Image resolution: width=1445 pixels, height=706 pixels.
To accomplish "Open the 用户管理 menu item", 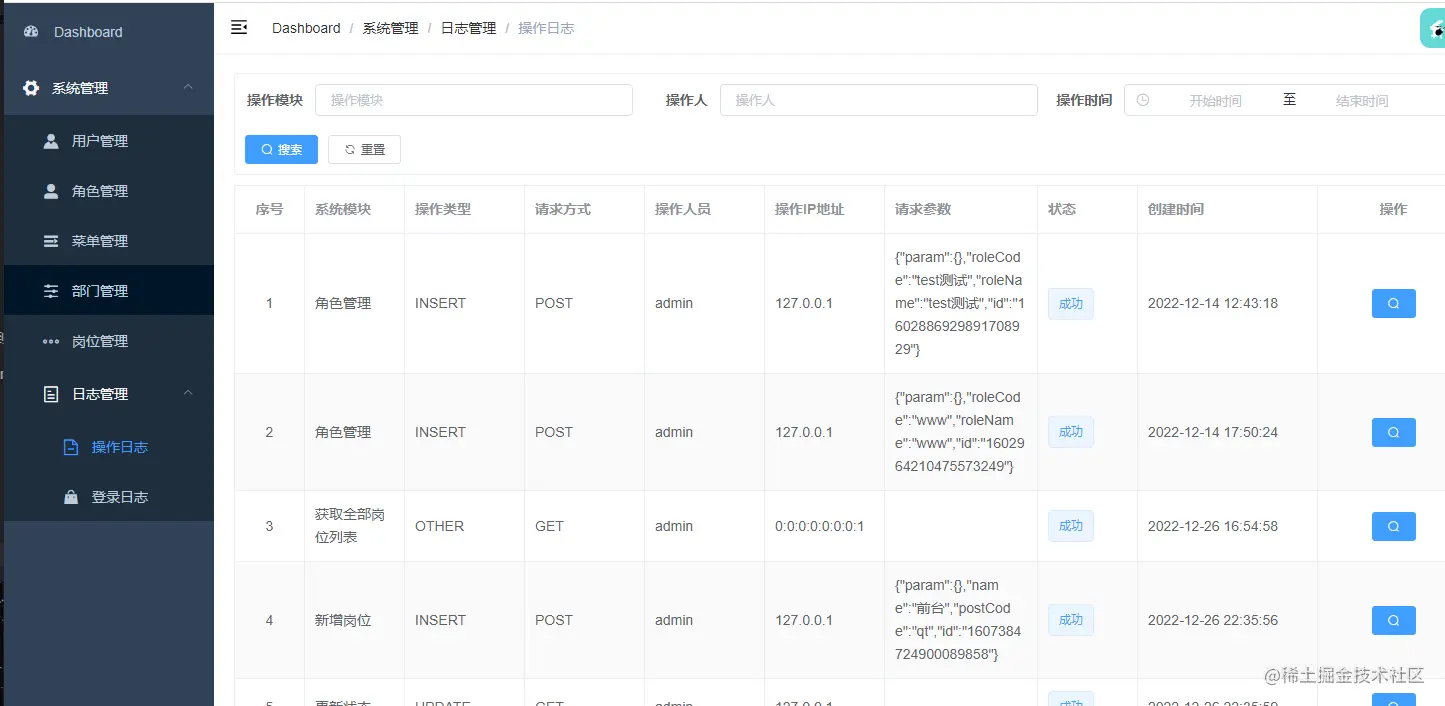I will tap(109, 141).
